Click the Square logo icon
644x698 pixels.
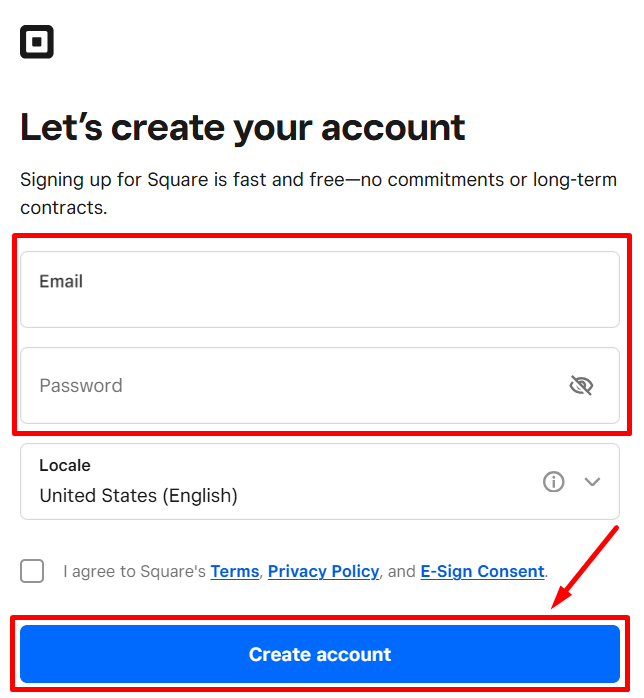(37, 42)
